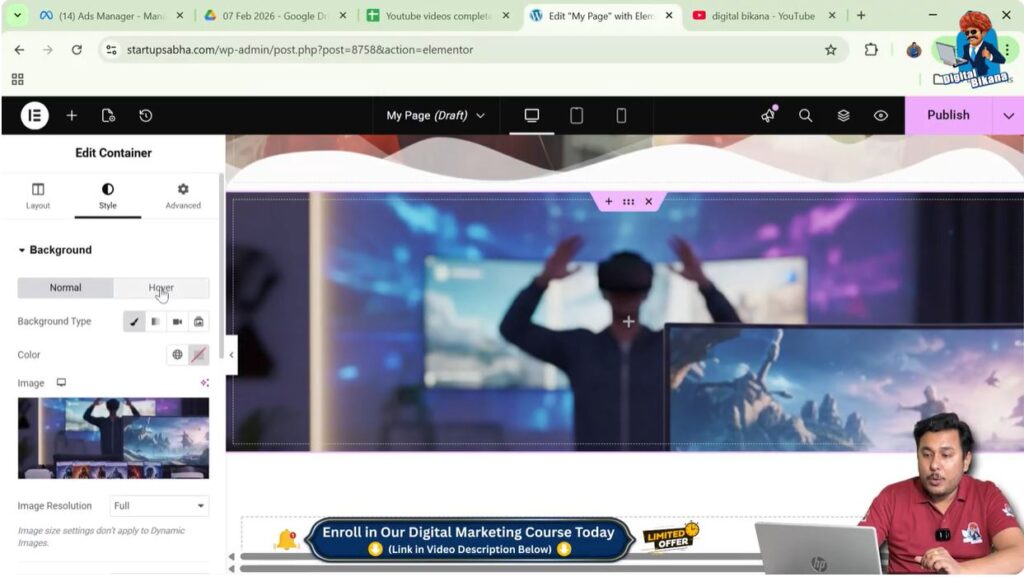Open the History clock icon

tap(146, 116)
